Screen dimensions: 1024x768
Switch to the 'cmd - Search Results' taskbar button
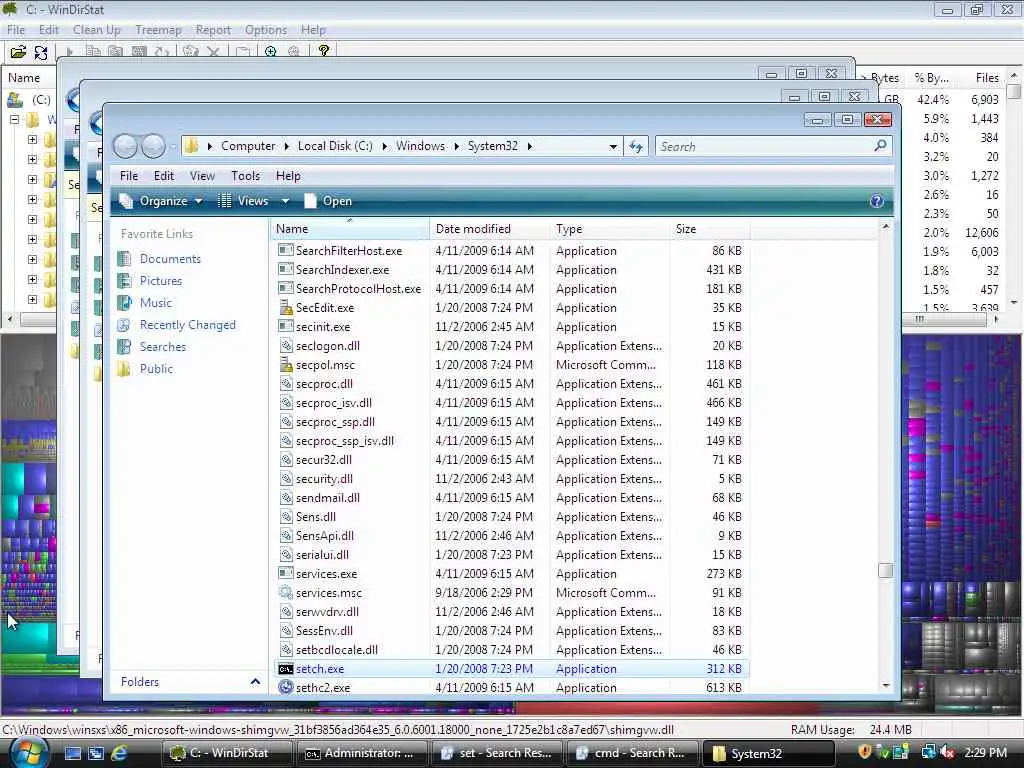[x=632, y=753]
